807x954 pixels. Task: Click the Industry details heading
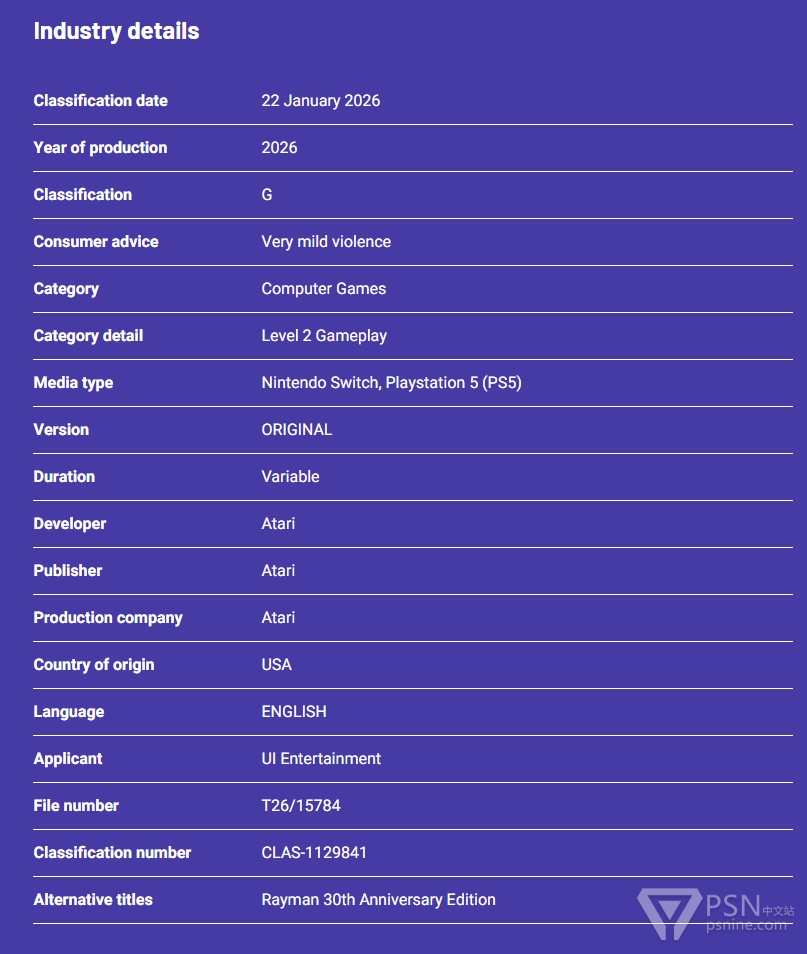click(x=116, y=31)
